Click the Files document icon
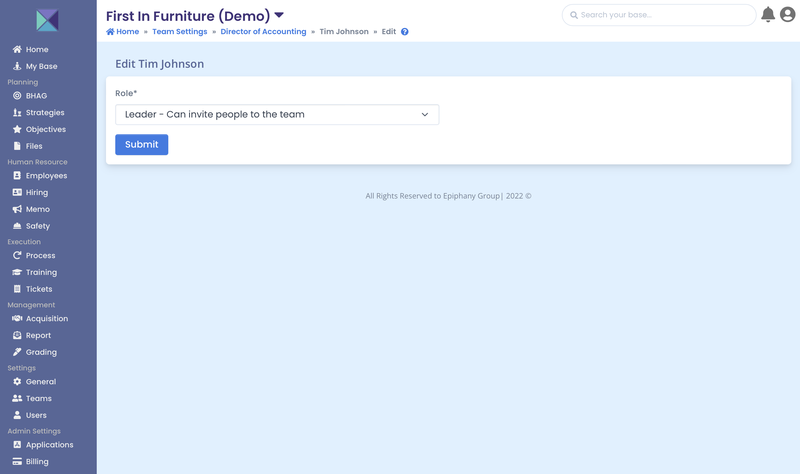 (17, 146)
